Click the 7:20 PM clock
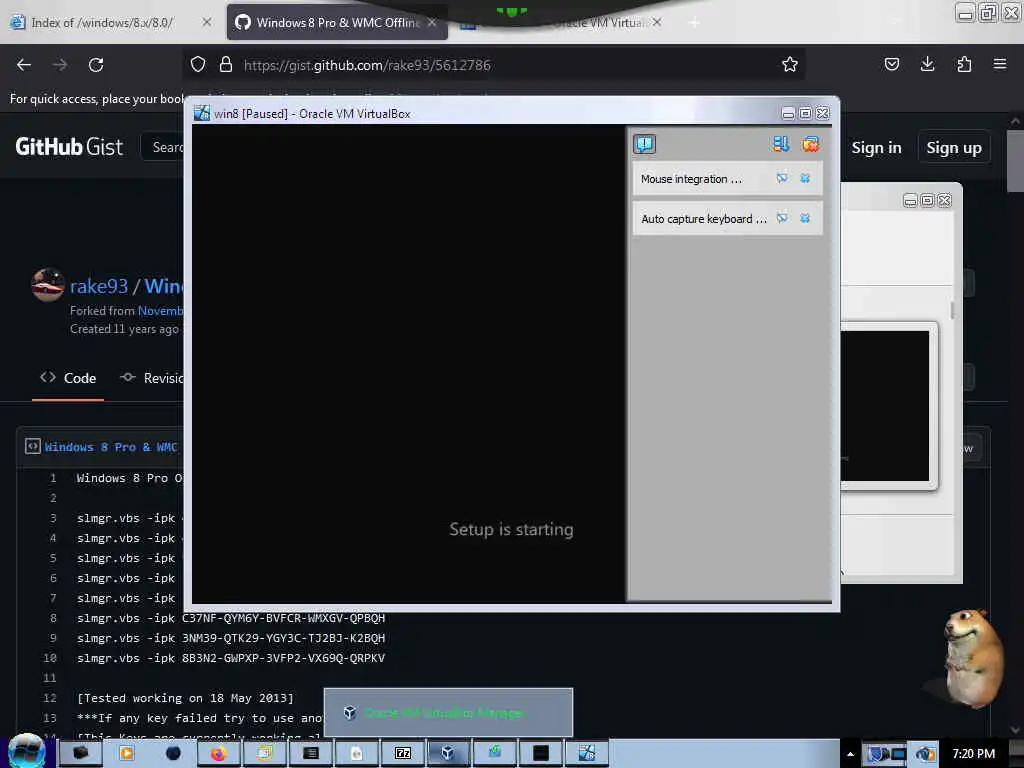1024x768 pixels. coord(973,754)
